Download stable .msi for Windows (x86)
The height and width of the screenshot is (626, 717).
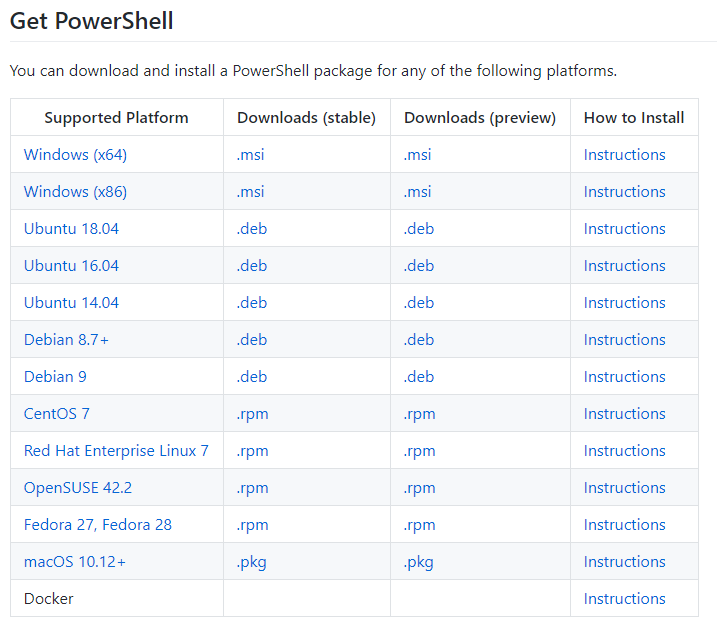251,192
